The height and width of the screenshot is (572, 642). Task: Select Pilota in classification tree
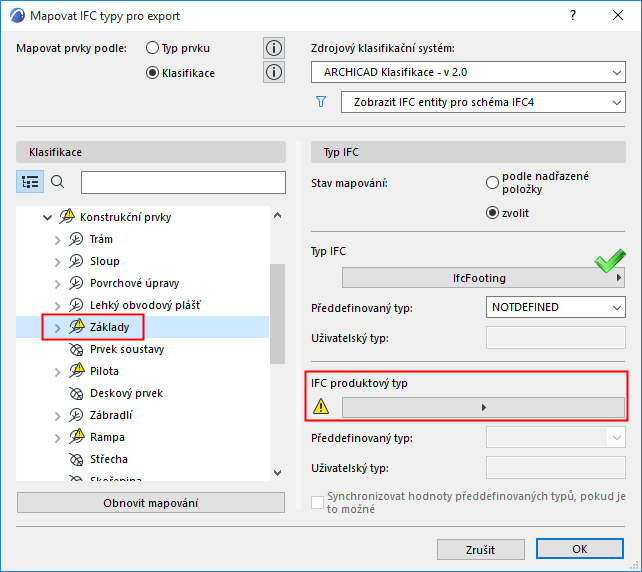tap(104, 371)
